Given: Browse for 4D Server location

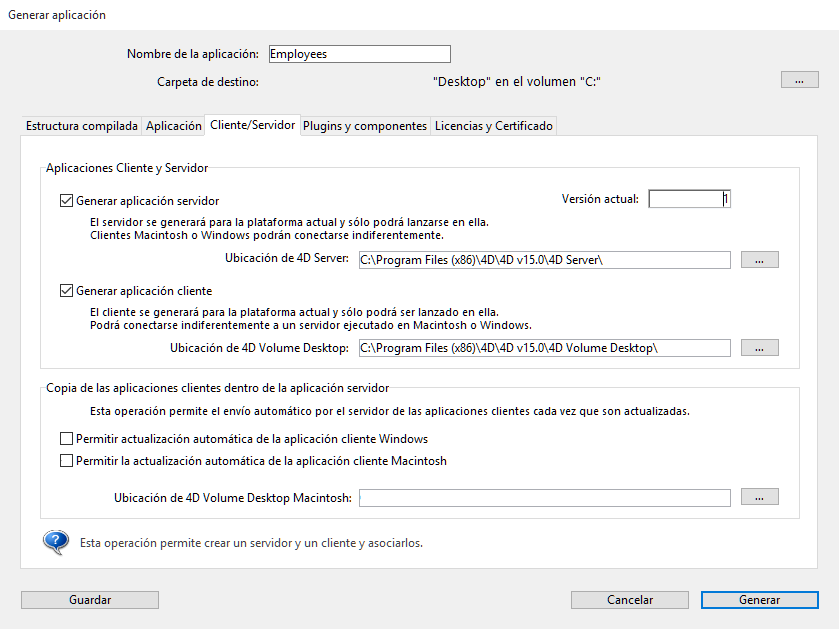Looking at the screenshot, I should point(759,260).
